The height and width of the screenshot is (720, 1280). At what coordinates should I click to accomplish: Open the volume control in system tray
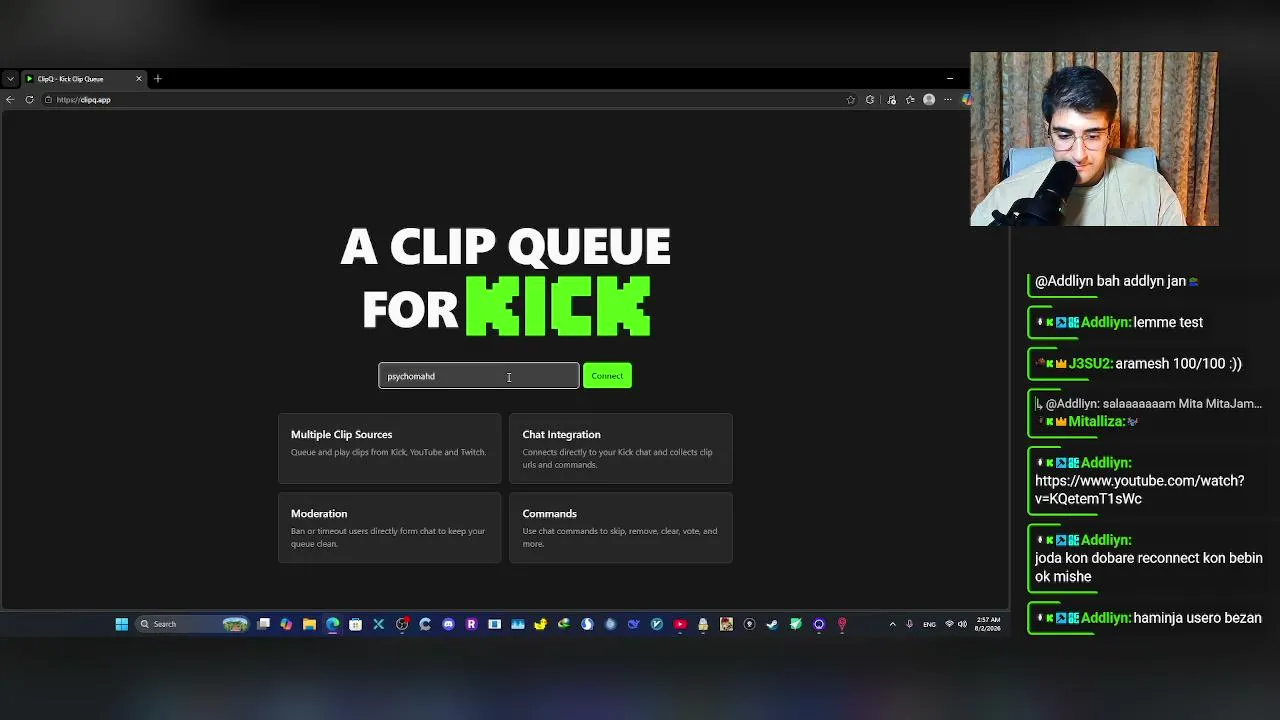(962, 624)
